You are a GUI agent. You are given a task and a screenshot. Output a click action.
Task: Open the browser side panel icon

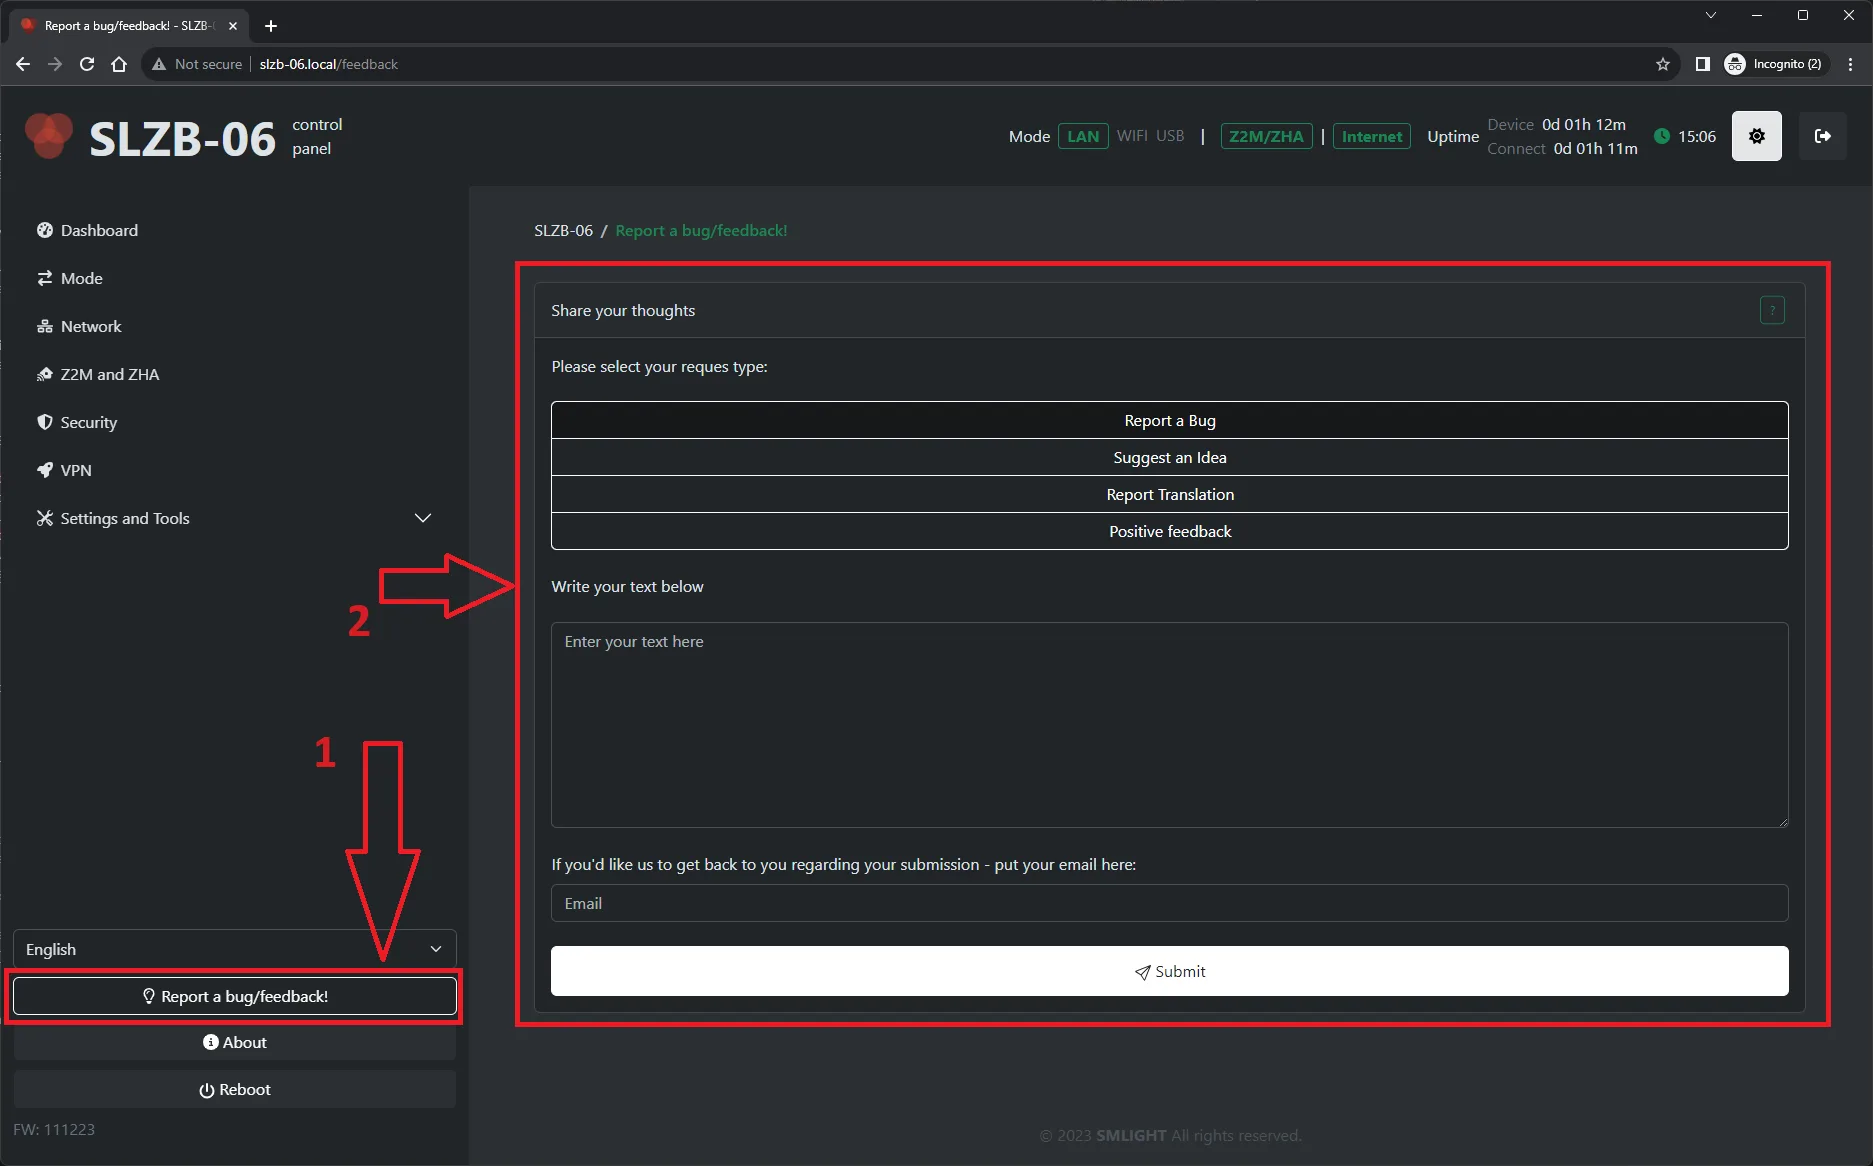pos(1702,64)
